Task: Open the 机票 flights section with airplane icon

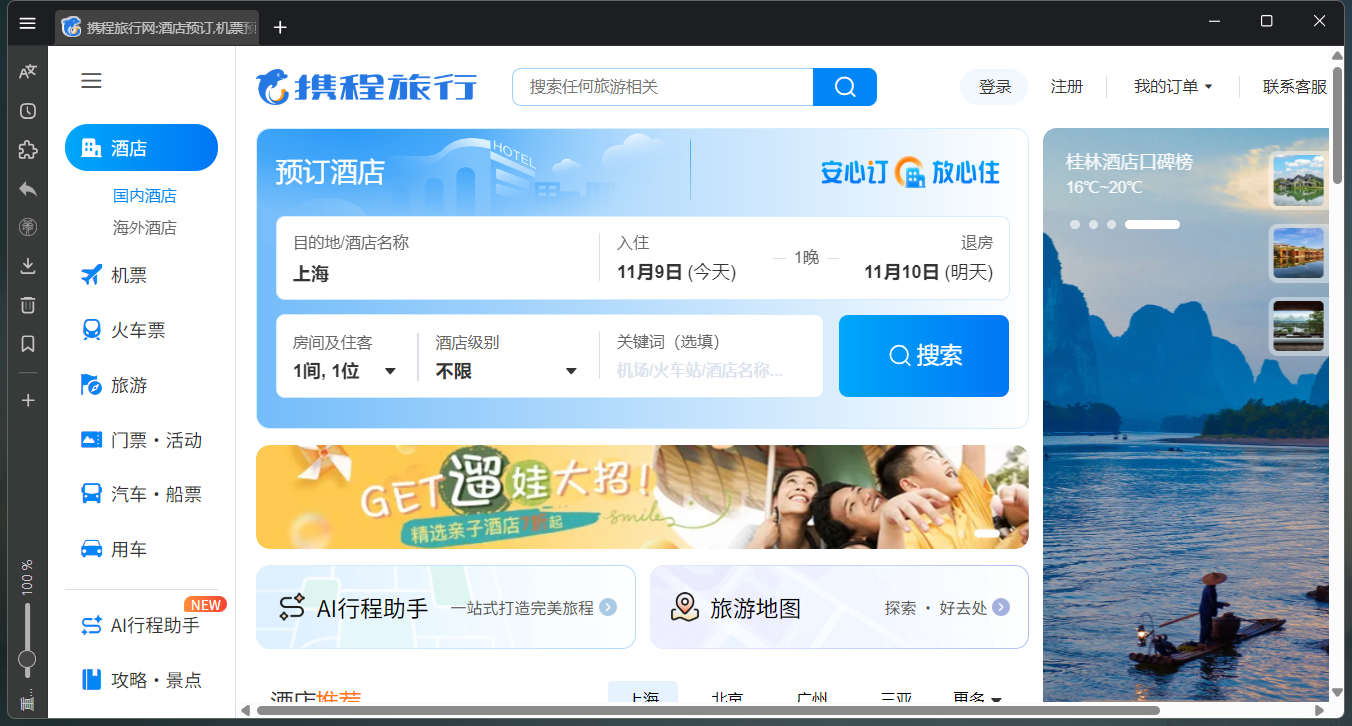Action: click(92, 275)
